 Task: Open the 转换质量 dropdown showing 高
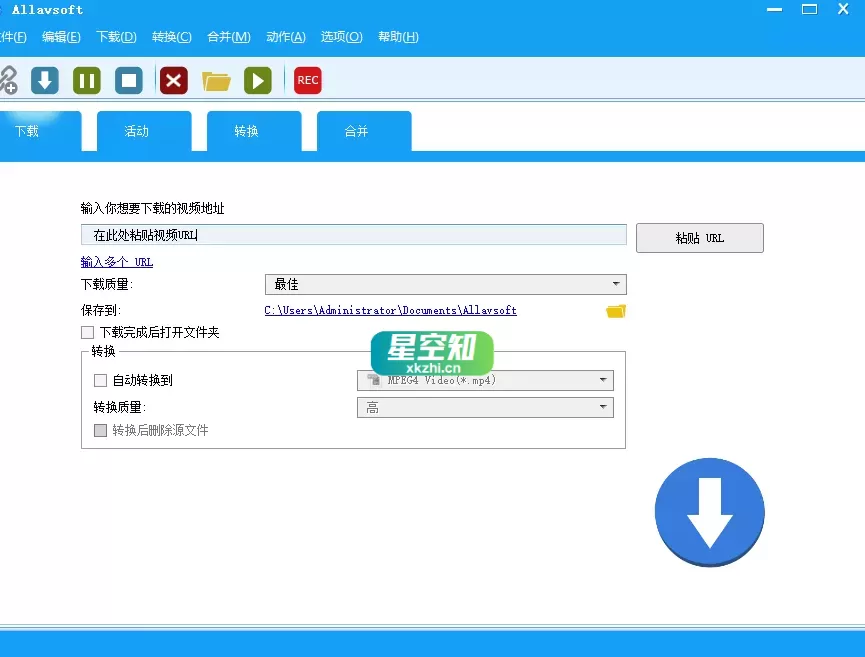point(603,407)
